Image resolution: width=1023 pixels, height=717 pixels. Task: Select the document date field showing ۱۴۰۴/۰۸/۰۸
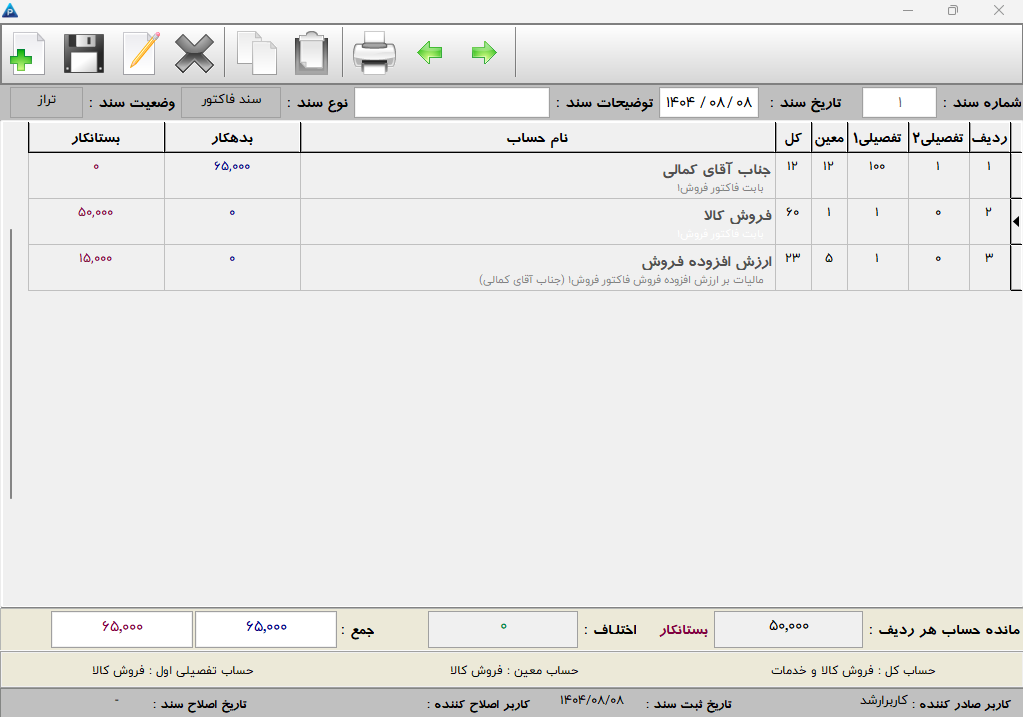(708, 101)
